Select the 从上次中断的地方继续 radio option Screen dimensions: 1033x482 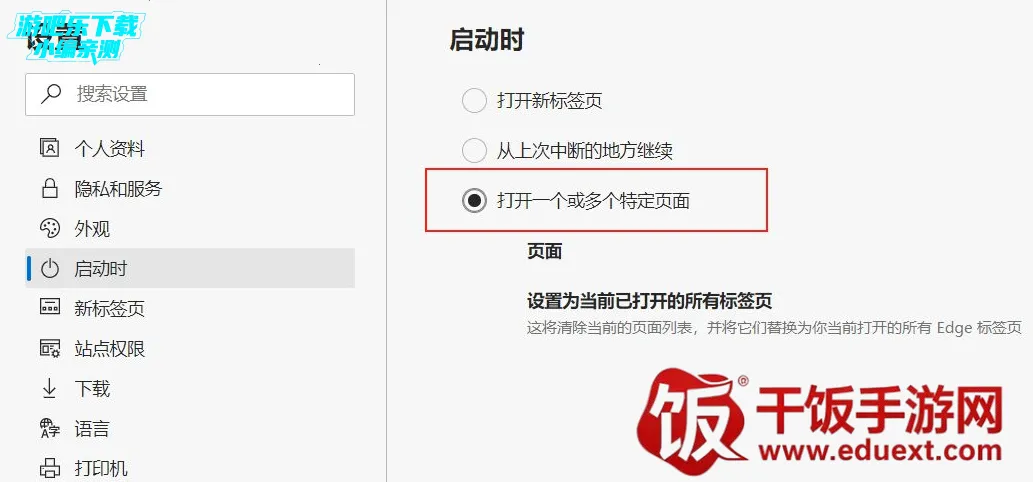pyautogui.click(x=474, y=151)
